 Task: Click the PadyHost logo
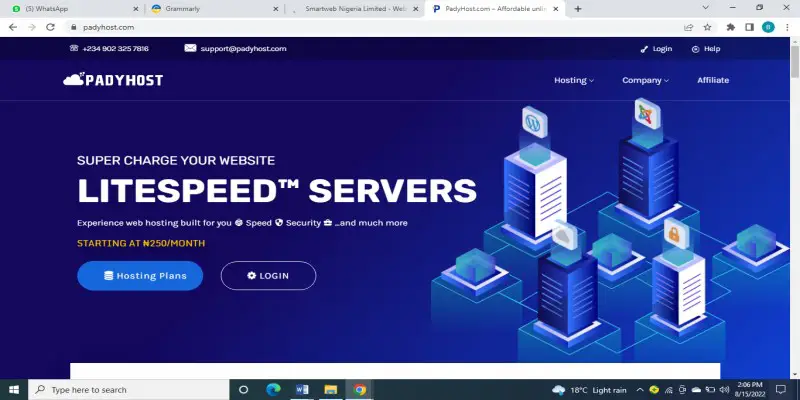click(113, 80)
